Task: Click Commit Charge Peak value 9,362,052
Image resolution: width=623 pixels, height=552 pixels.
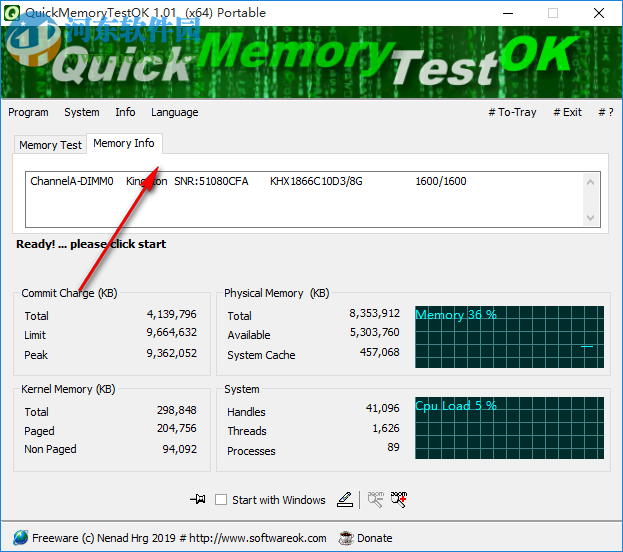Action: coord(172,353)
